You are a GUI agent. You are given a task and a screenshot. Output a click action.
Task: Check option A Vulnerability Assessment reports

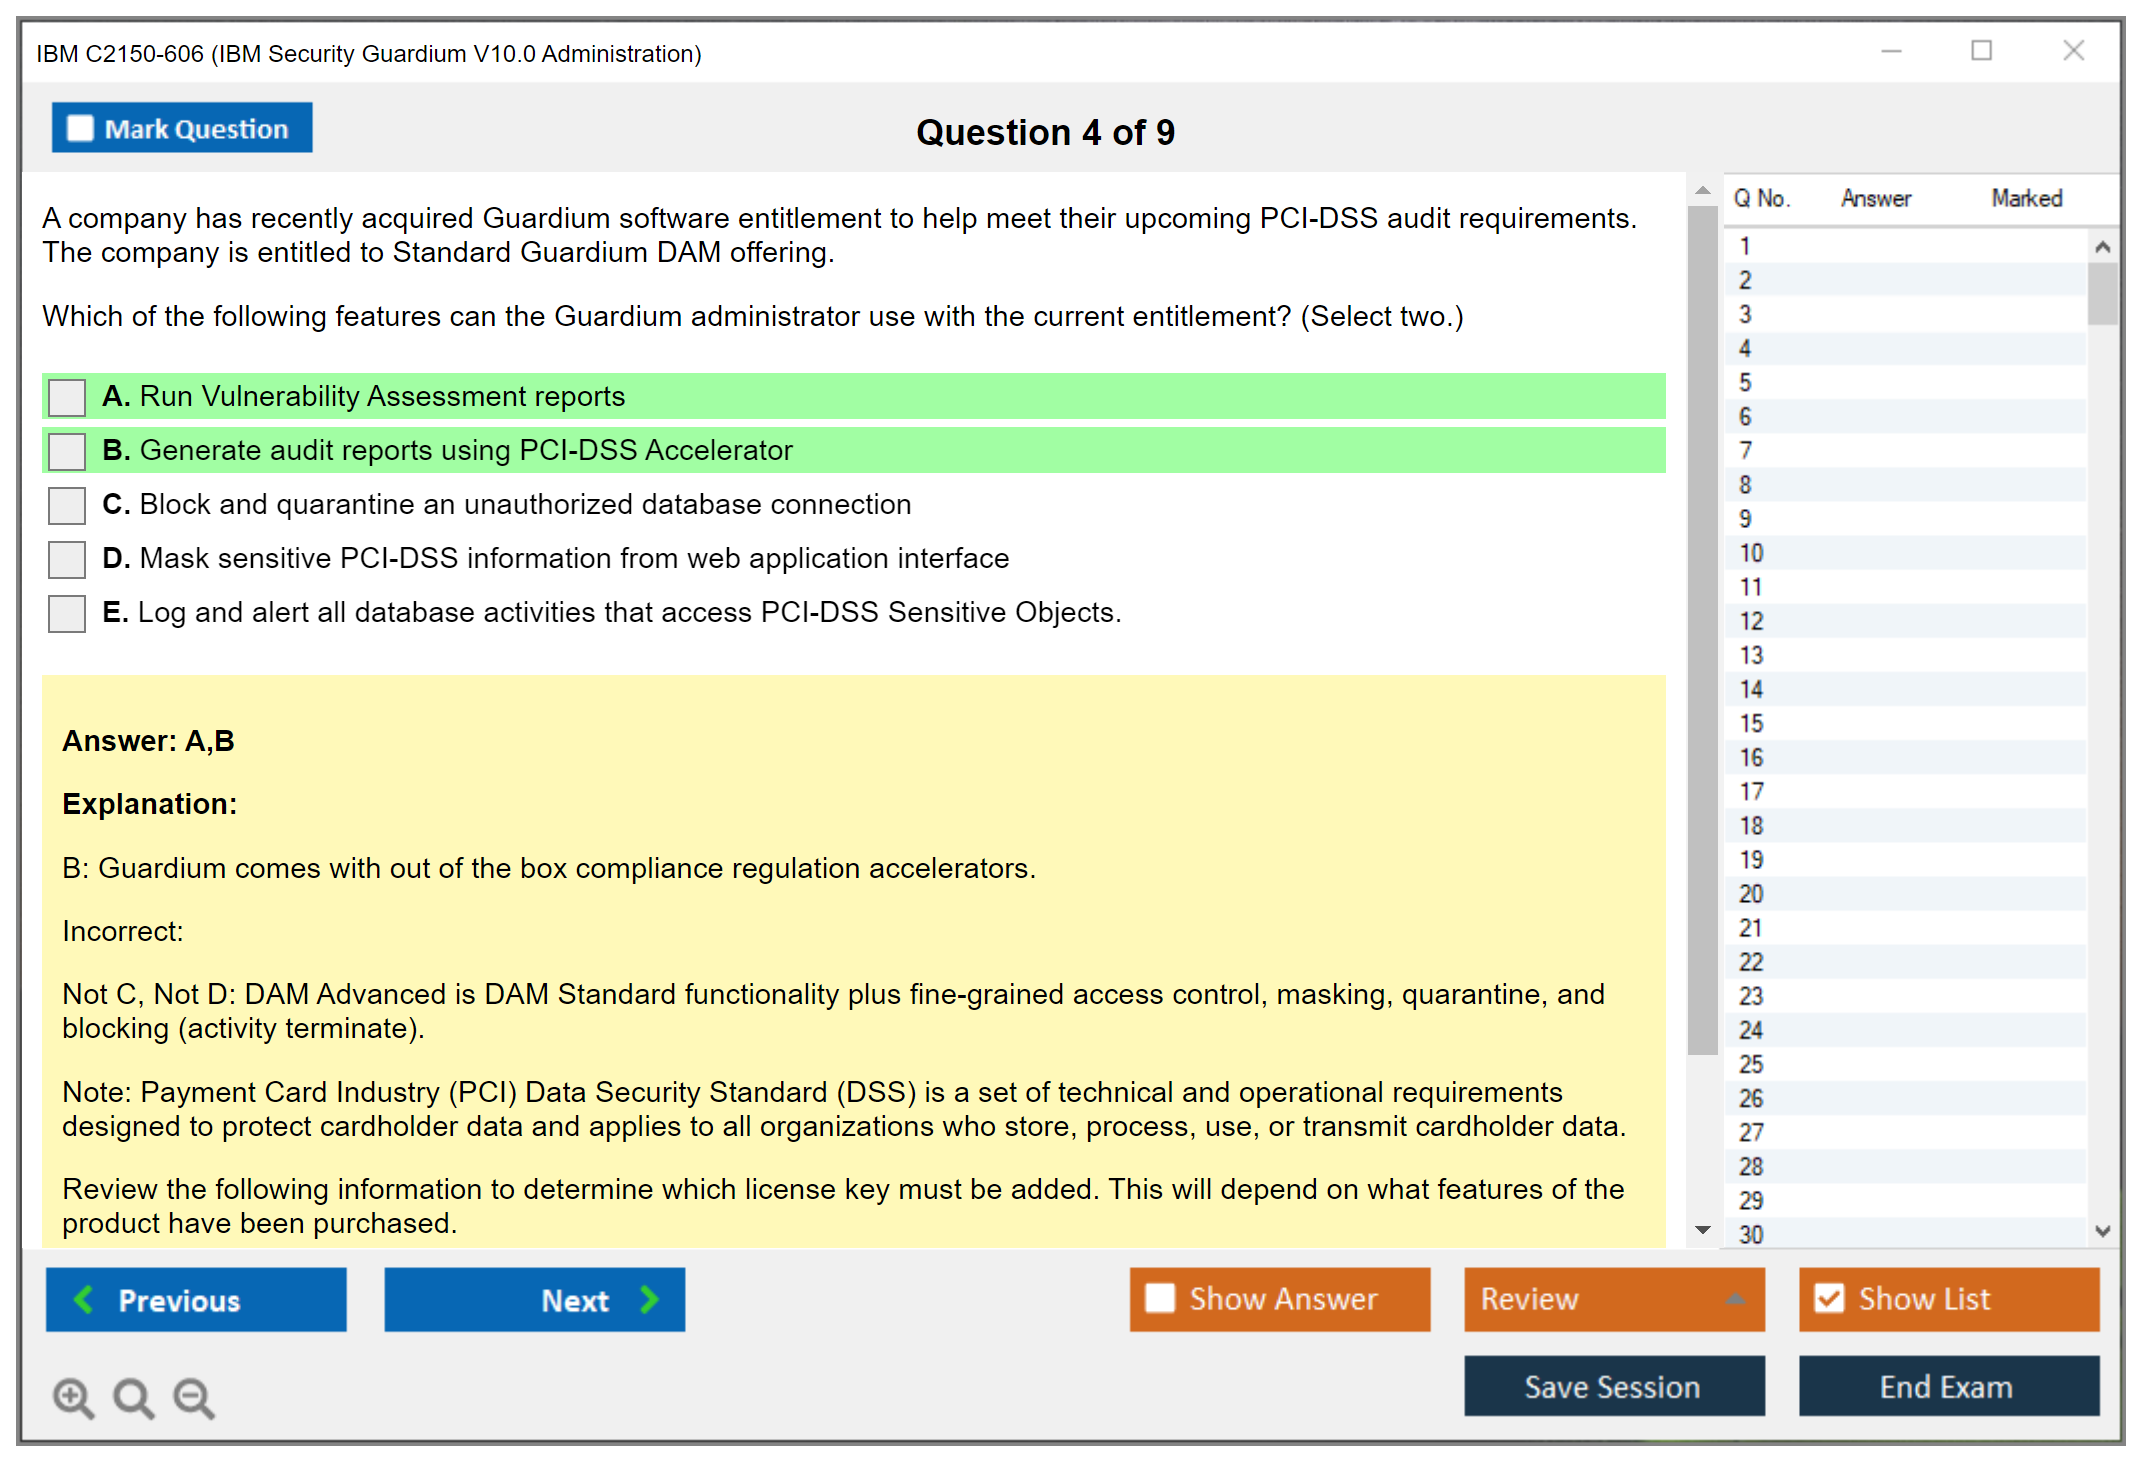(x=67, y=397)
